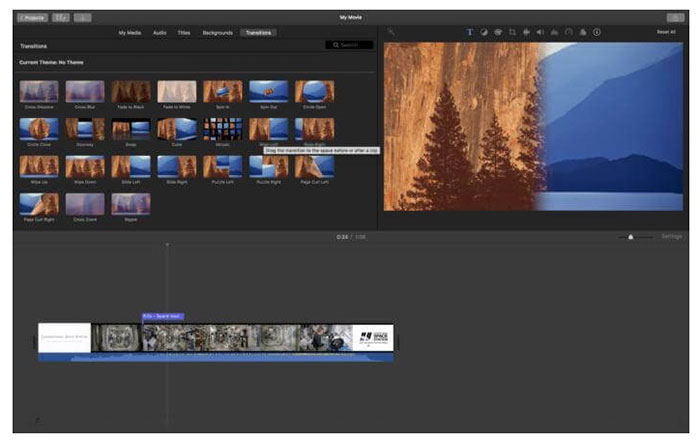Select the Cross Dissolve transition thumbnail

(x=39, y=92)
